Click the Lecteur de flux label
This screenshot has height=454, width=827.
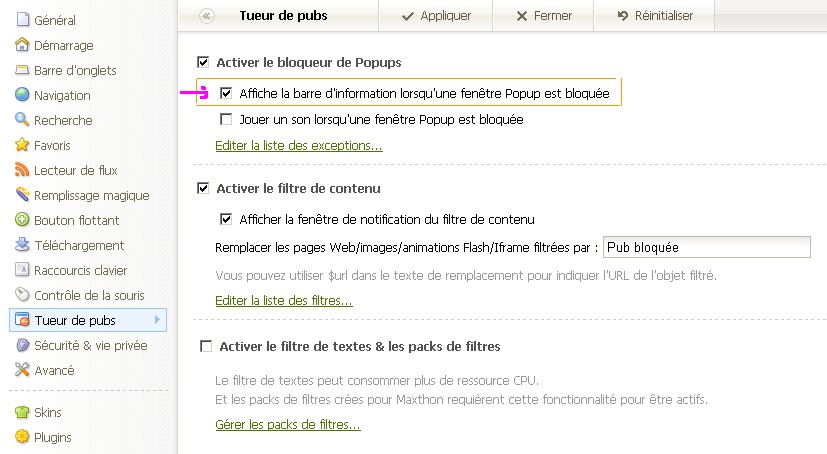tap(76, 170)
